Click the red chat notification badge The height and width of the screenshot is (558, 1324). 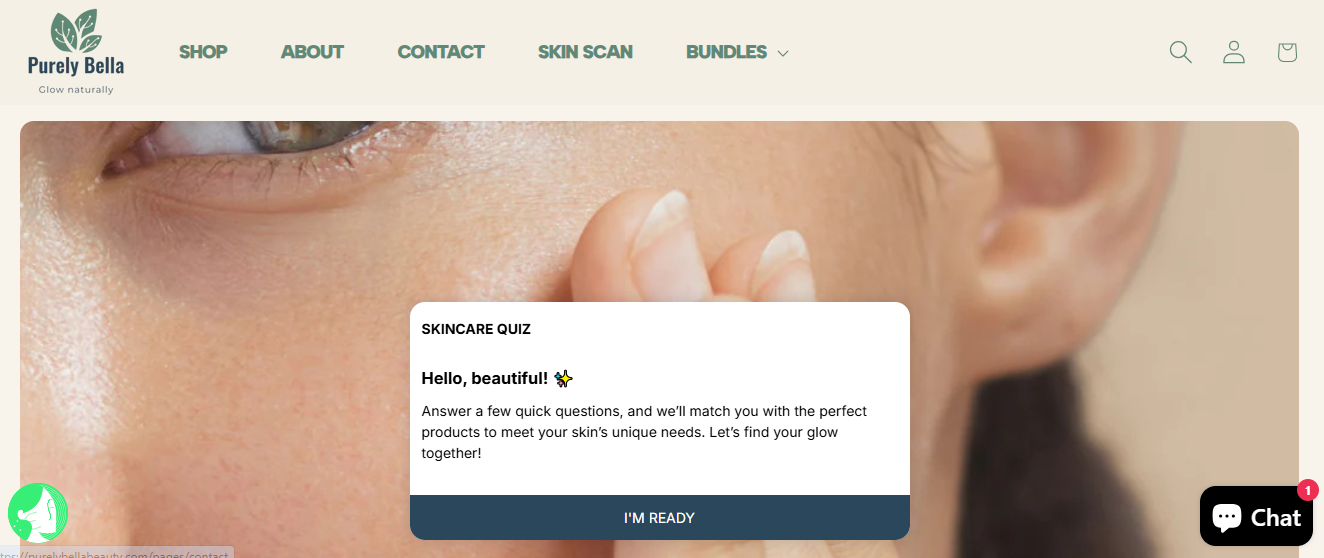[x=1307, y=490]
